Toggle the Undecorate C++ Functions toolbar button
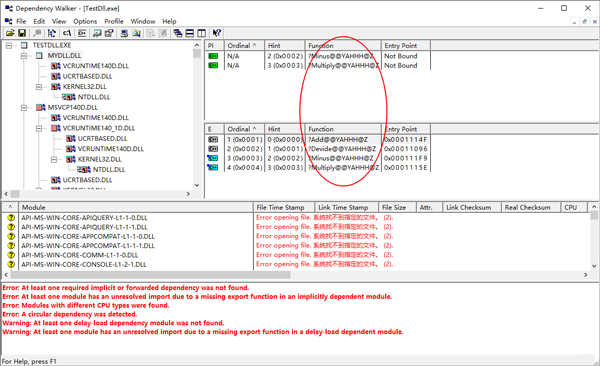The width and height of the screenshot is (600, 366). click(x=82, y=33)
